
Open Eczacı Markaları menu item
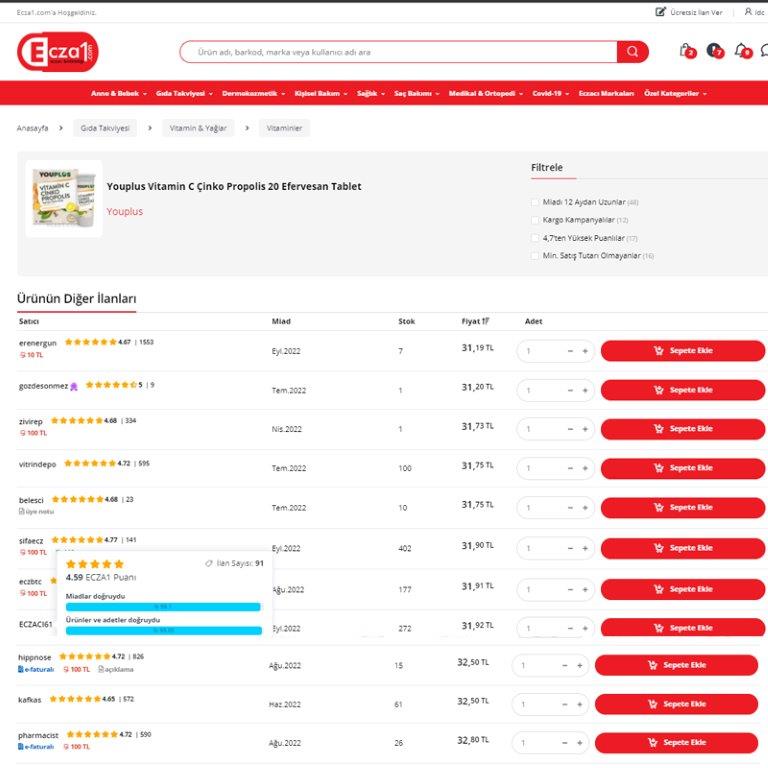(x=606, y=93)
